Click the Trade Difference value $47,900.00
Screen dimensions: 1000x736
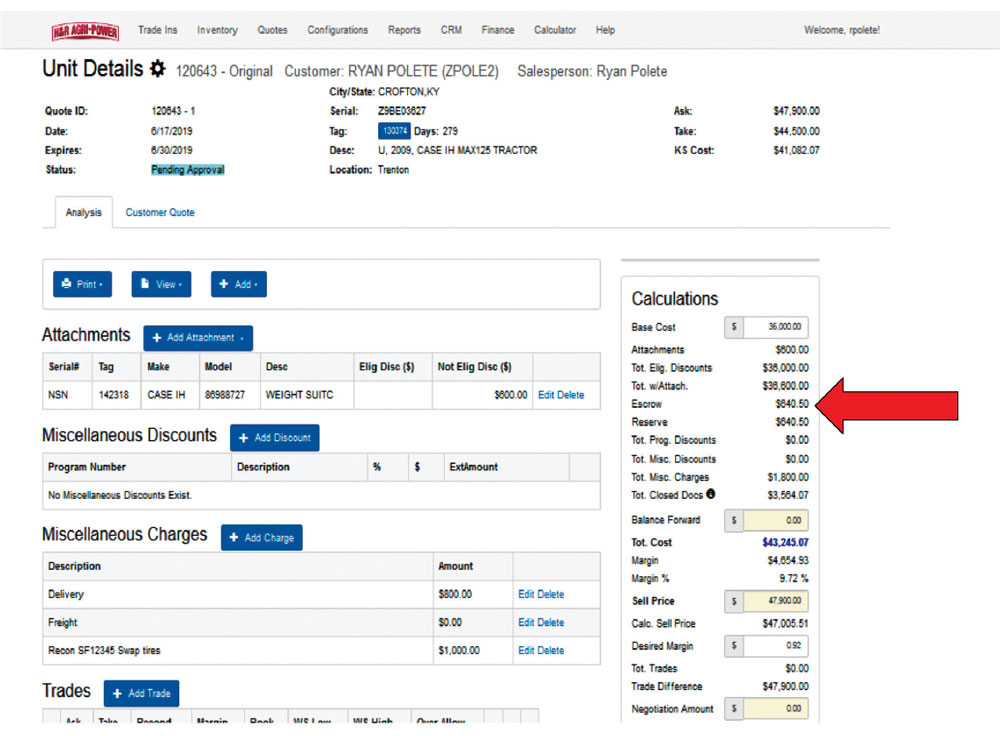point(786,686)
